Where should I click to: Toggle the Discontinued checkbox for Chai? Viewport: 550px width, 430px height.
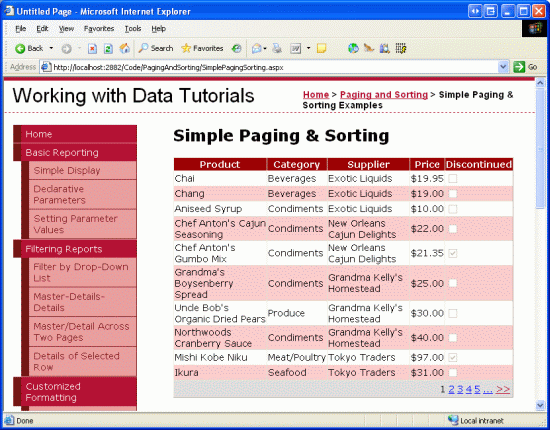point(453,179)
